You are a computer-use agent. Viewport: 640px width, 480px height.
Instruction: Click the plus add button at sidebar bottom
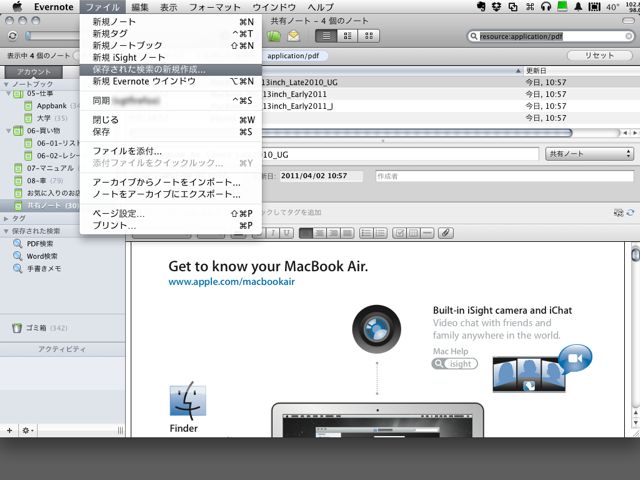[x=9, y=430]
